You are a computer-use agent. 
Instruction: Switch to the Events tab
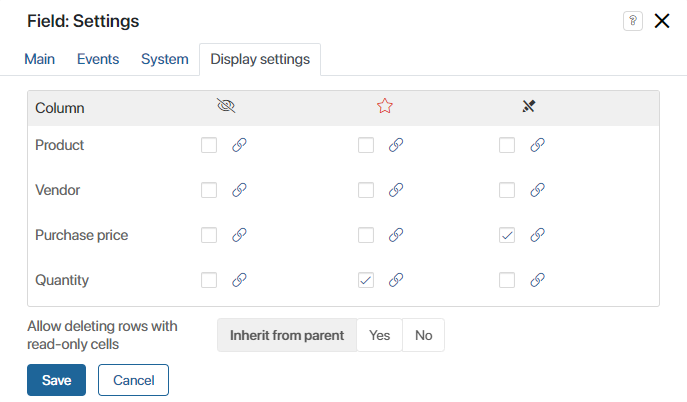(x=98, y=59)
